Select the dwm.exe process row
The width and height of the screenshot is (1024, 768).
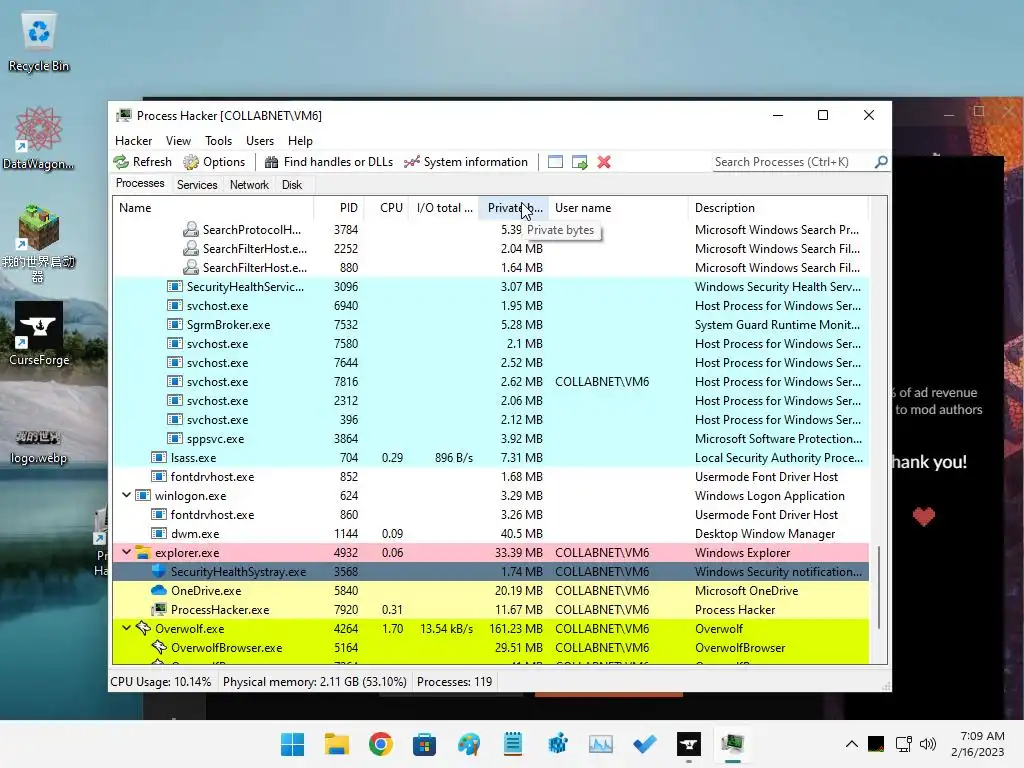click(491, 534)
